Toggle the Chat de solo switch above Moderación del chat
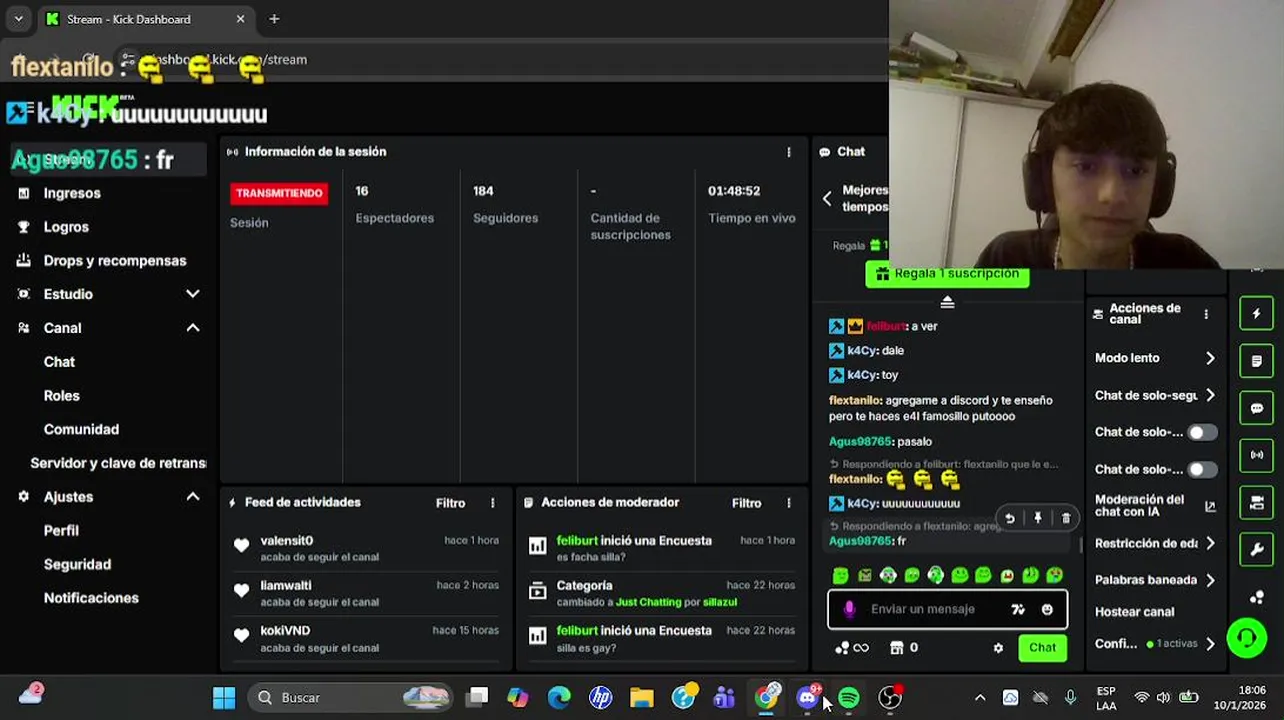 click(1201, 469)
